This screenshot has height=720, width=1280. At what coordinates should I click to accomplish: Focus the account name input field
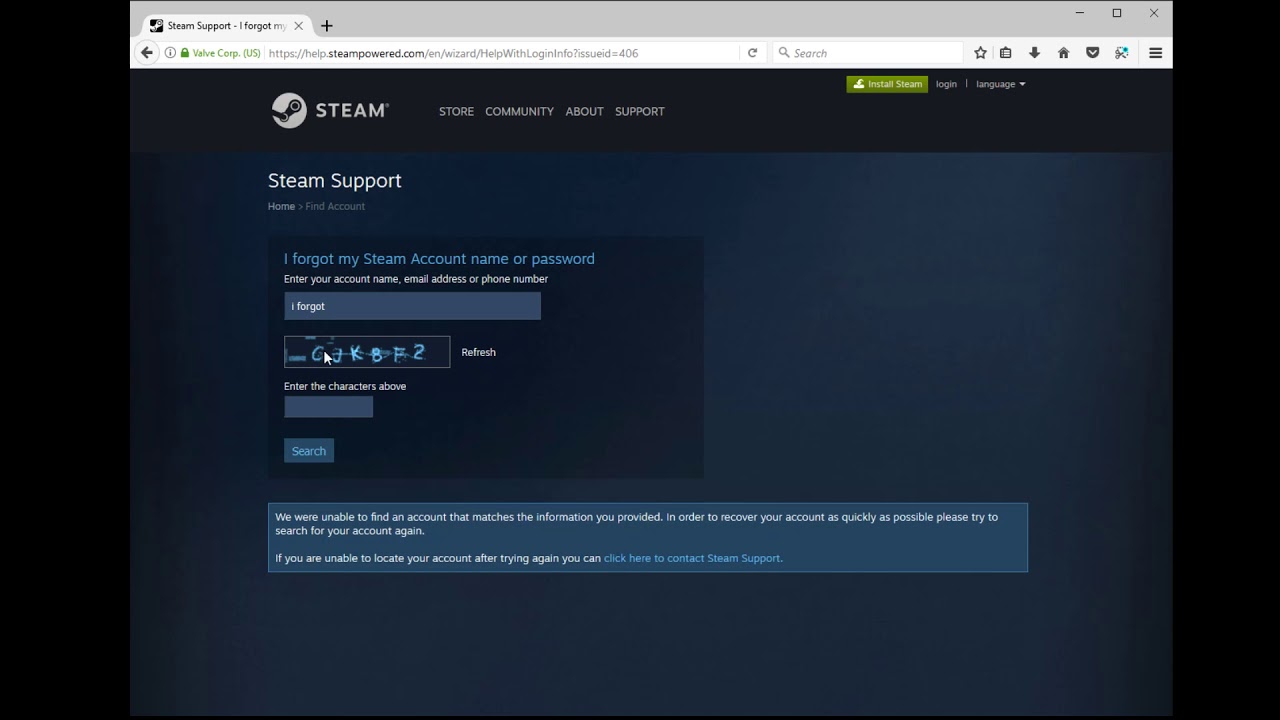tap(412, 306)
